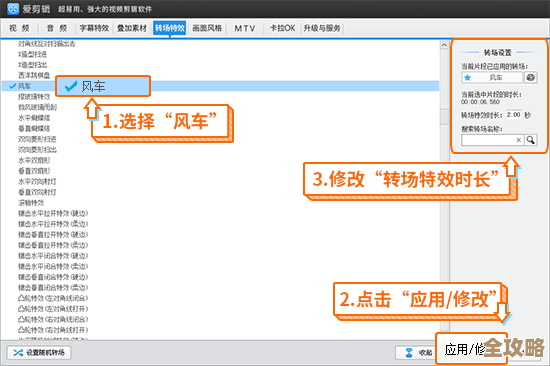
Task: Open the 字幕特效 tab
Action: pyautogui.click(x=94, y=28)
